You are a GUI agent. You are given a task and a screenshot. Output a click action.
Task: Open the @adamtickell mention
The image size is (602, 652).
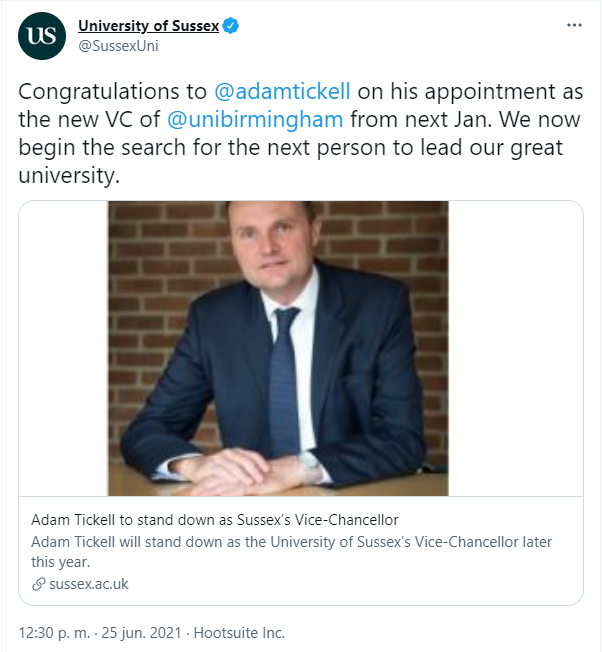click(x=282, y=91)
